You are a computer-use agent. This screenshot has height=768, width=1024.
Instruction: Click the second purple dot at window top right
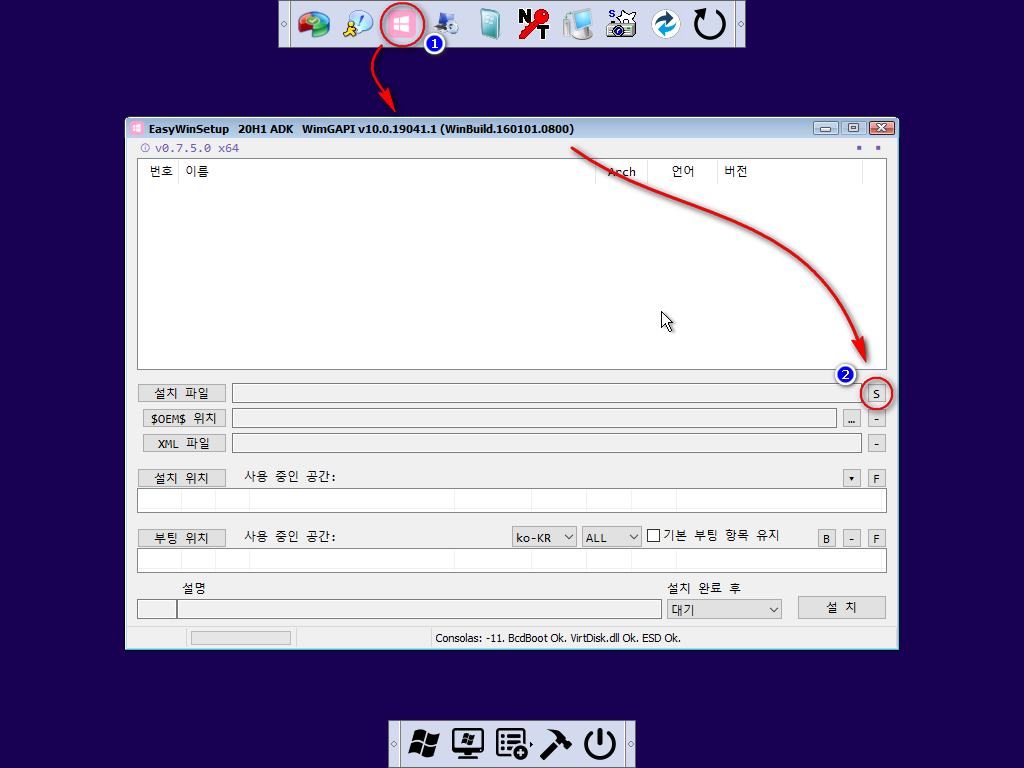coord(878,148)
